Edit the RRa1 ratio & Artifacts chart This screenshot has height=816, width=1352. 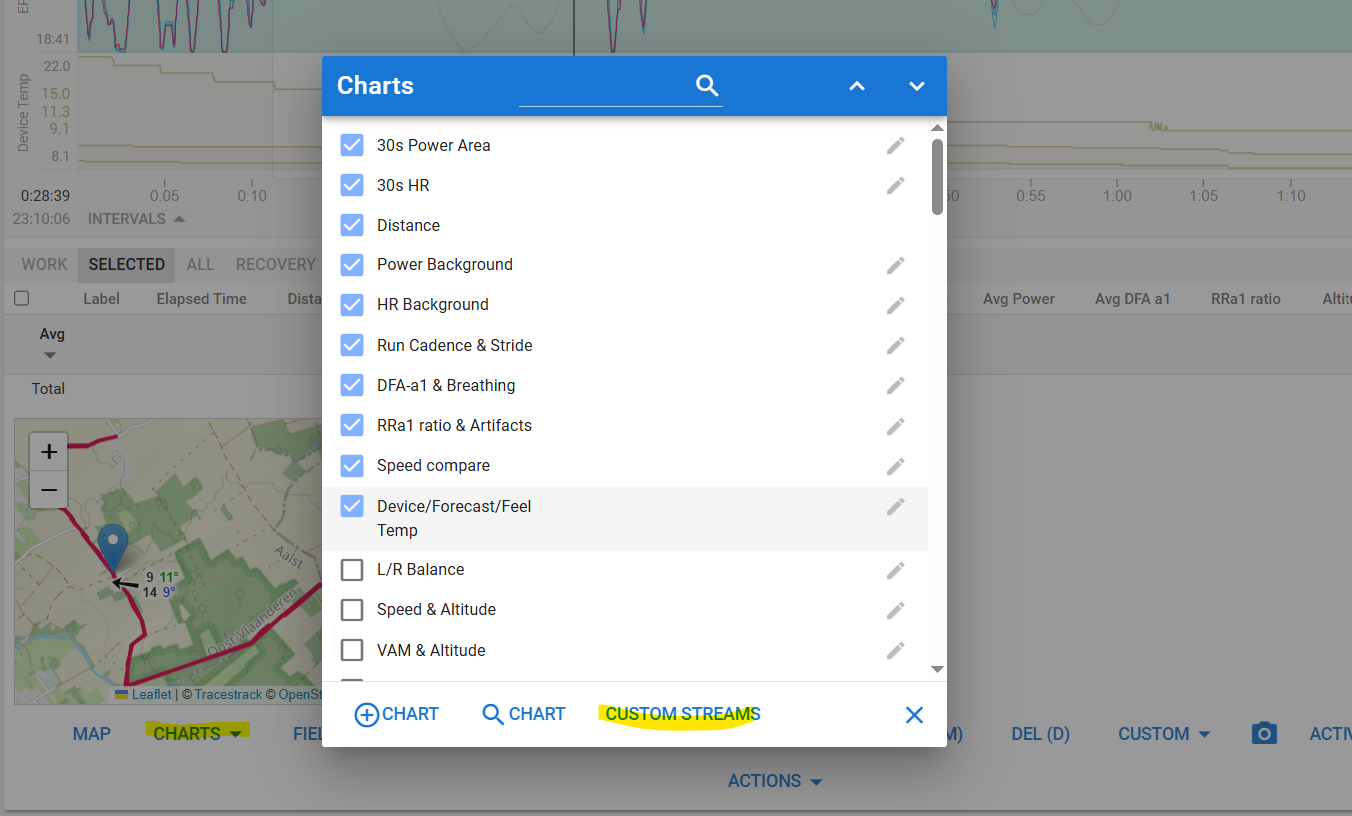point(896,426)
